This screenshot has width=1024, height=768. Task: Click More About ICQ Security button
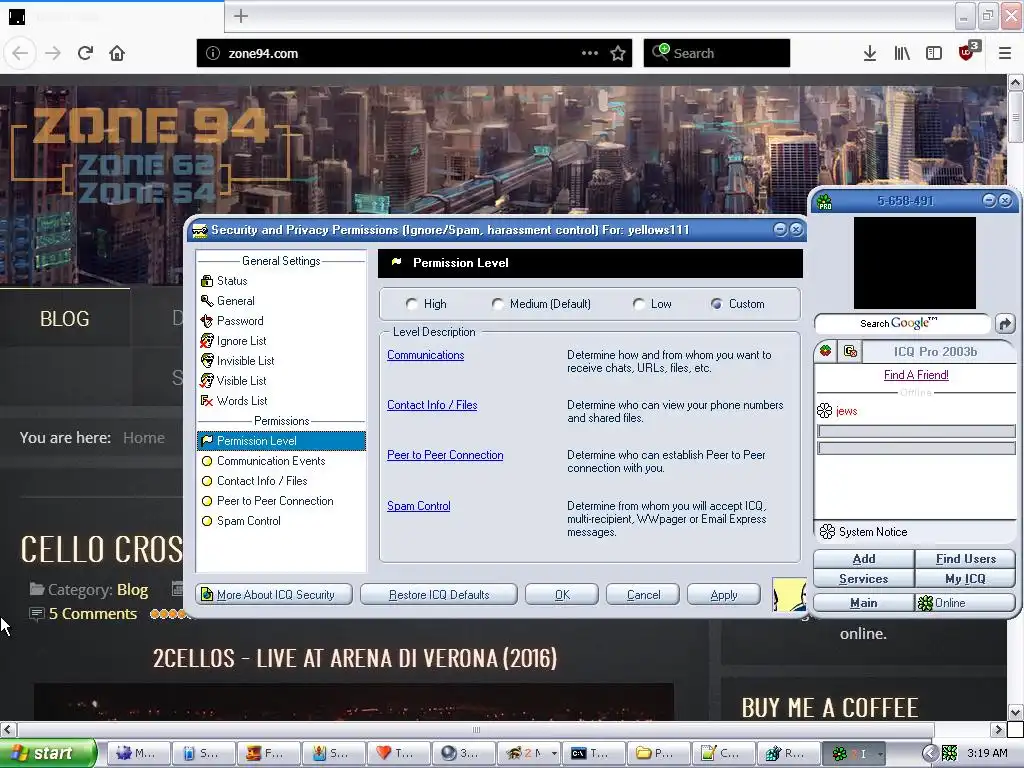(274, 595)
